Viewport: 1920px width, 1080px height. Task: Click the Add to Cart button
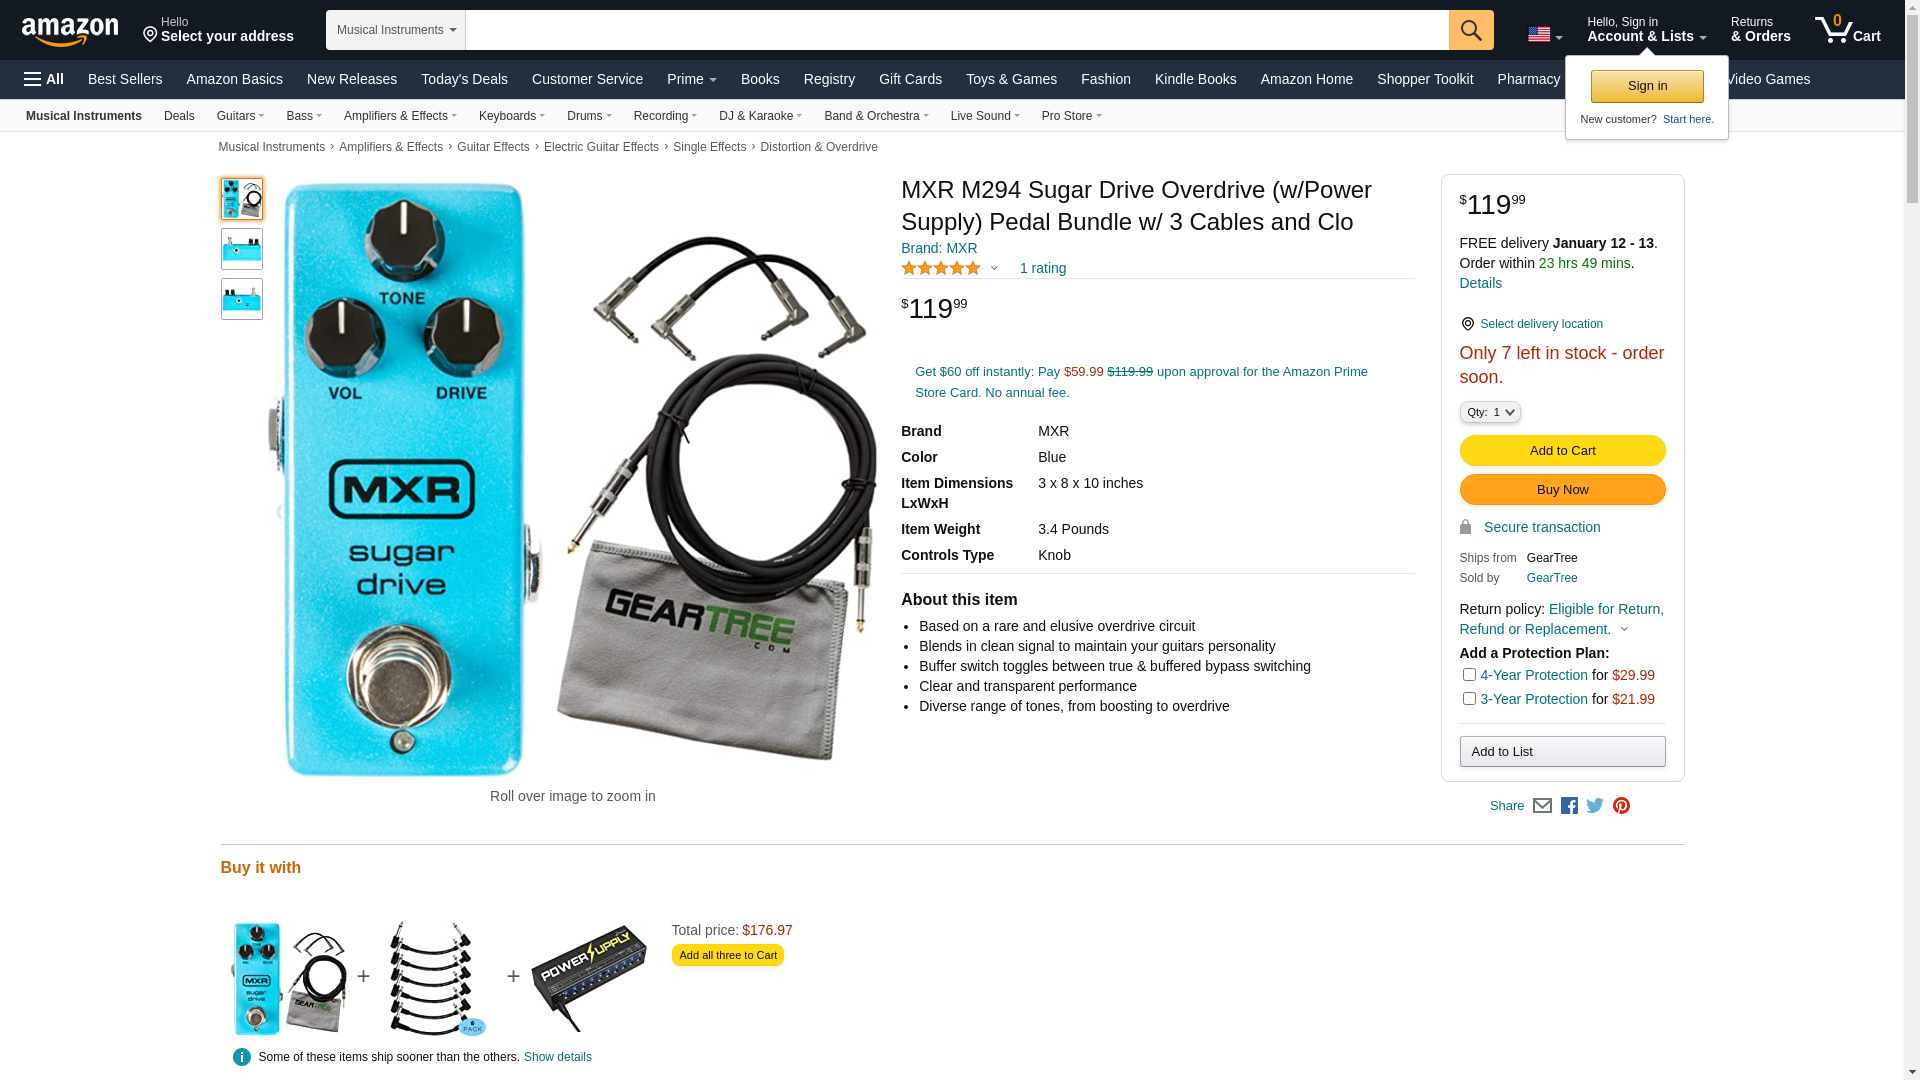point(1562,451)
